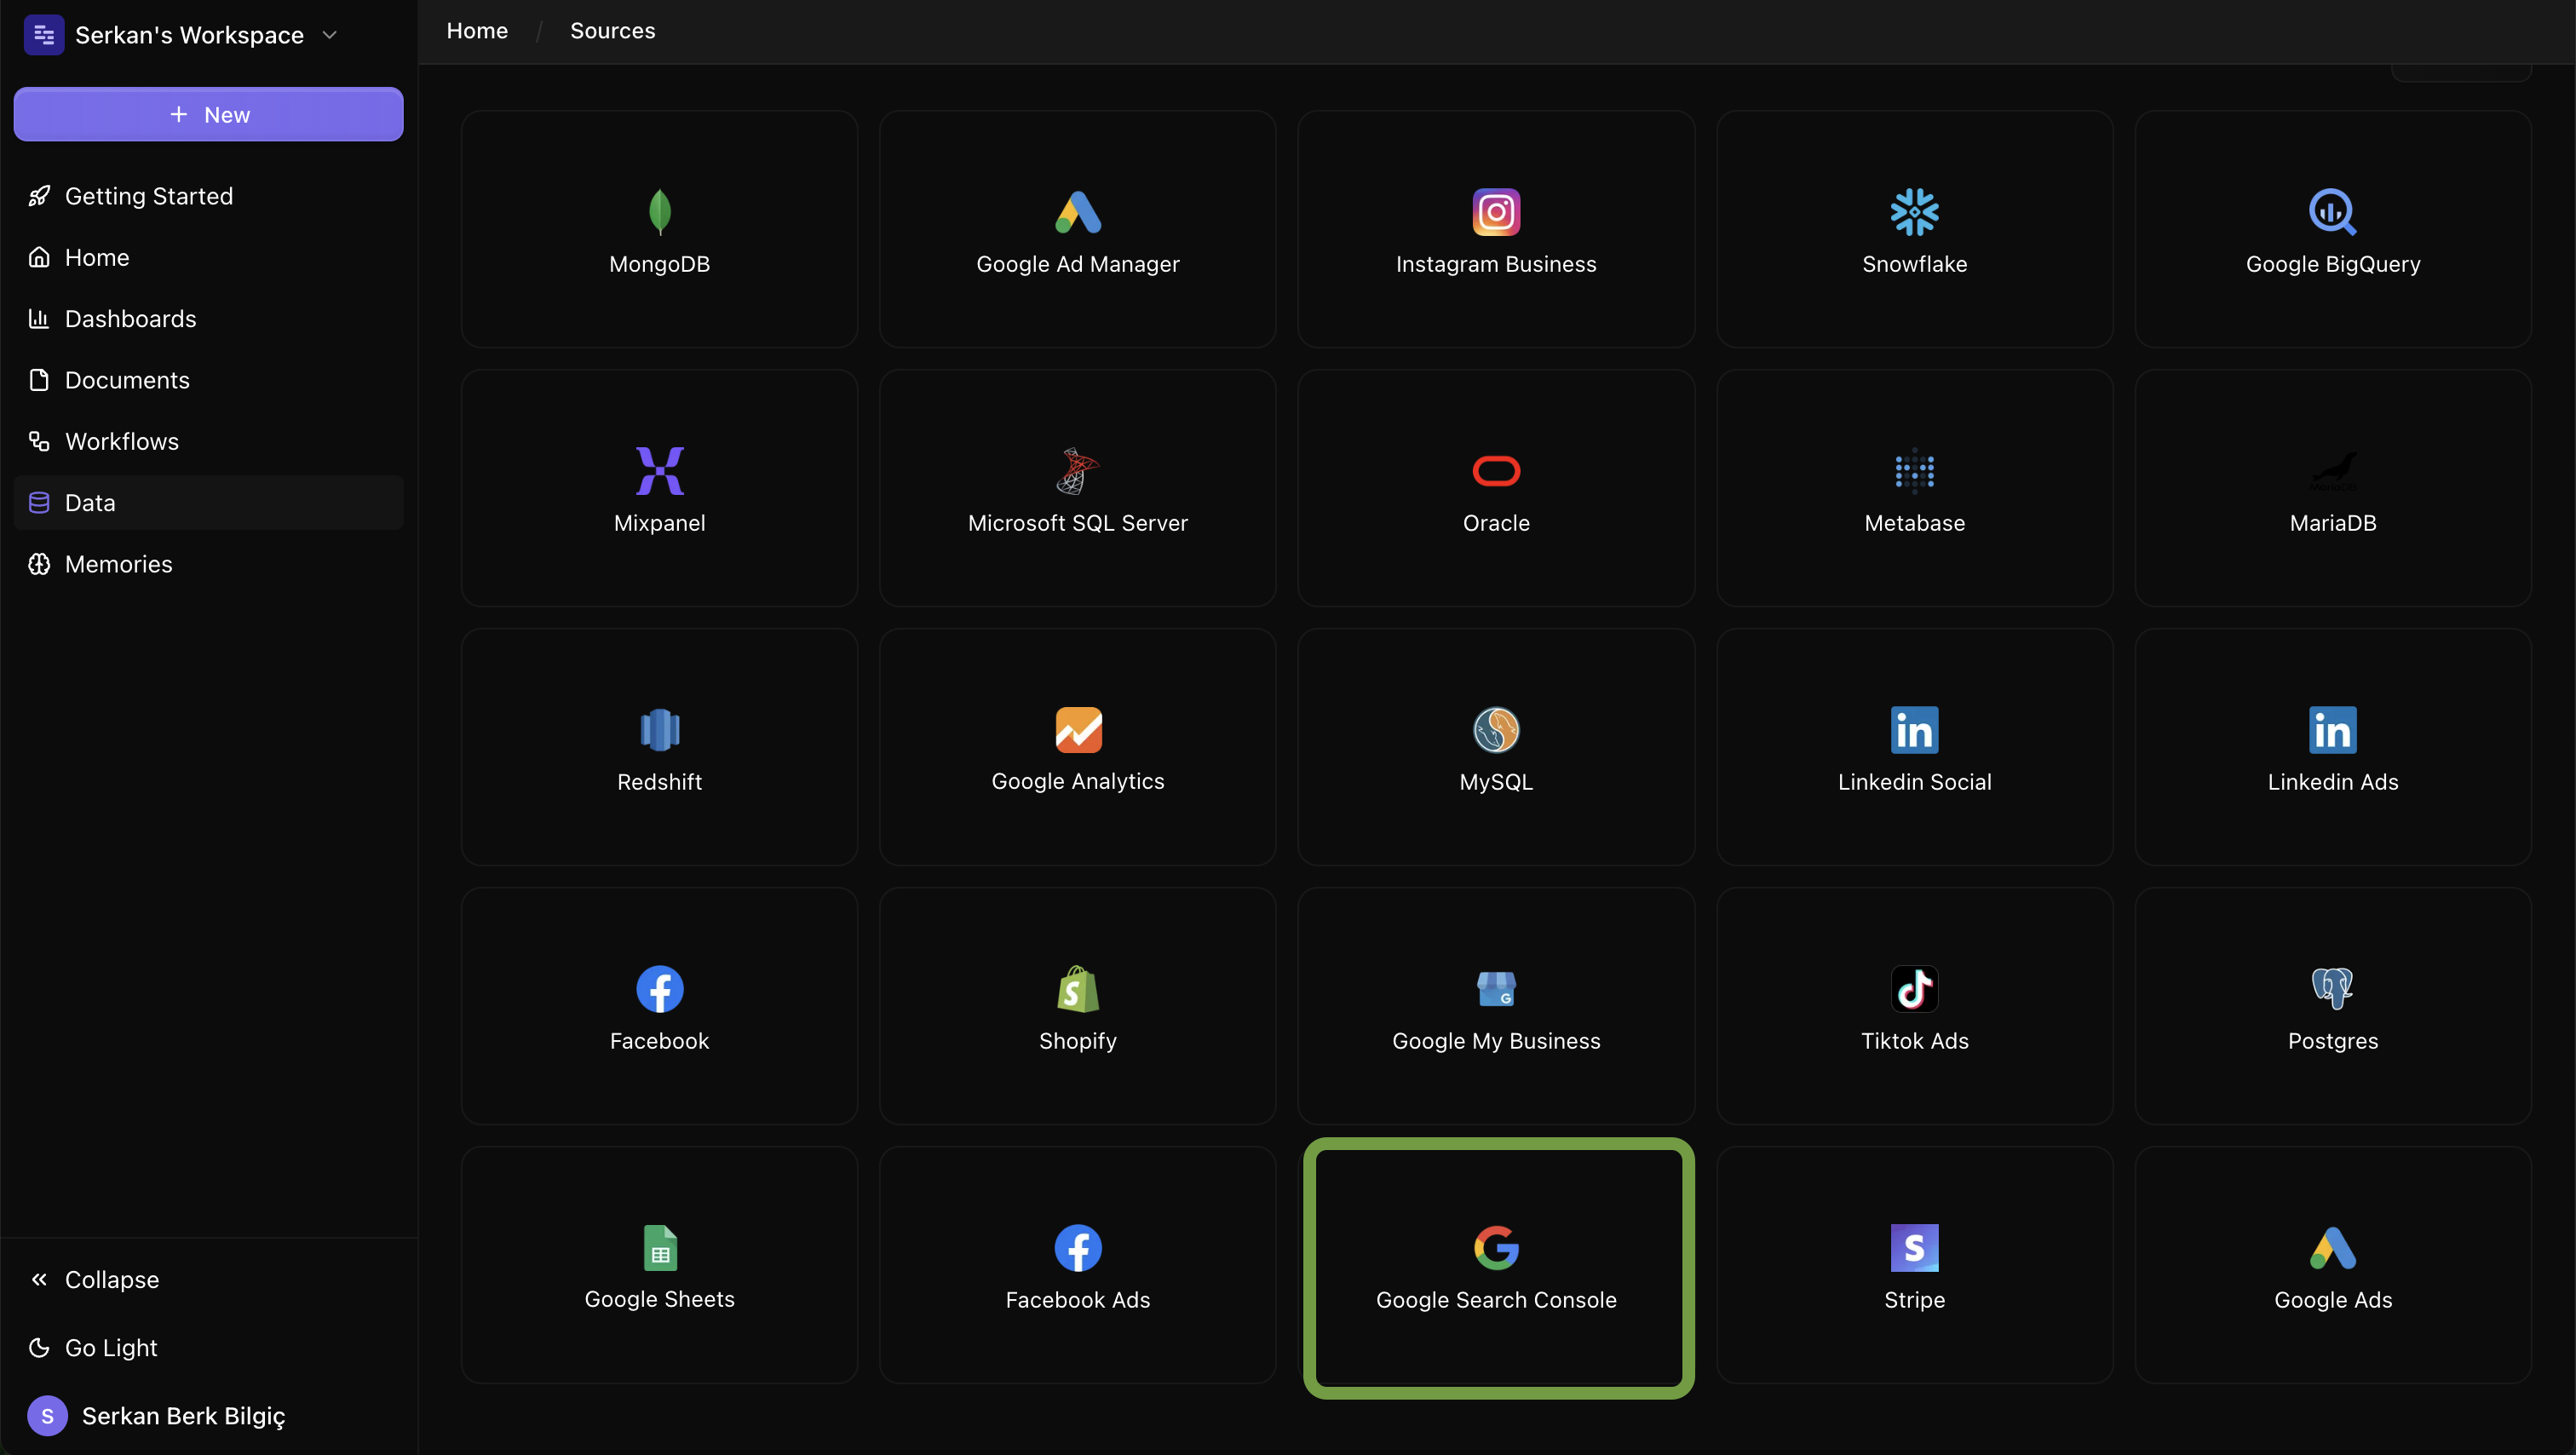Click the 'Shopify' card label
Image resolution: width=2576 pixels, height=1455 pixels.
pos(1077,1041)
